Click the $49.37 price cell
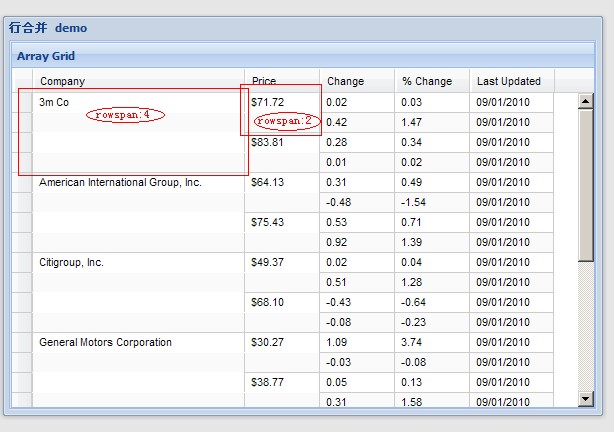The image size is (614, 432). click(x=268, y=262)
